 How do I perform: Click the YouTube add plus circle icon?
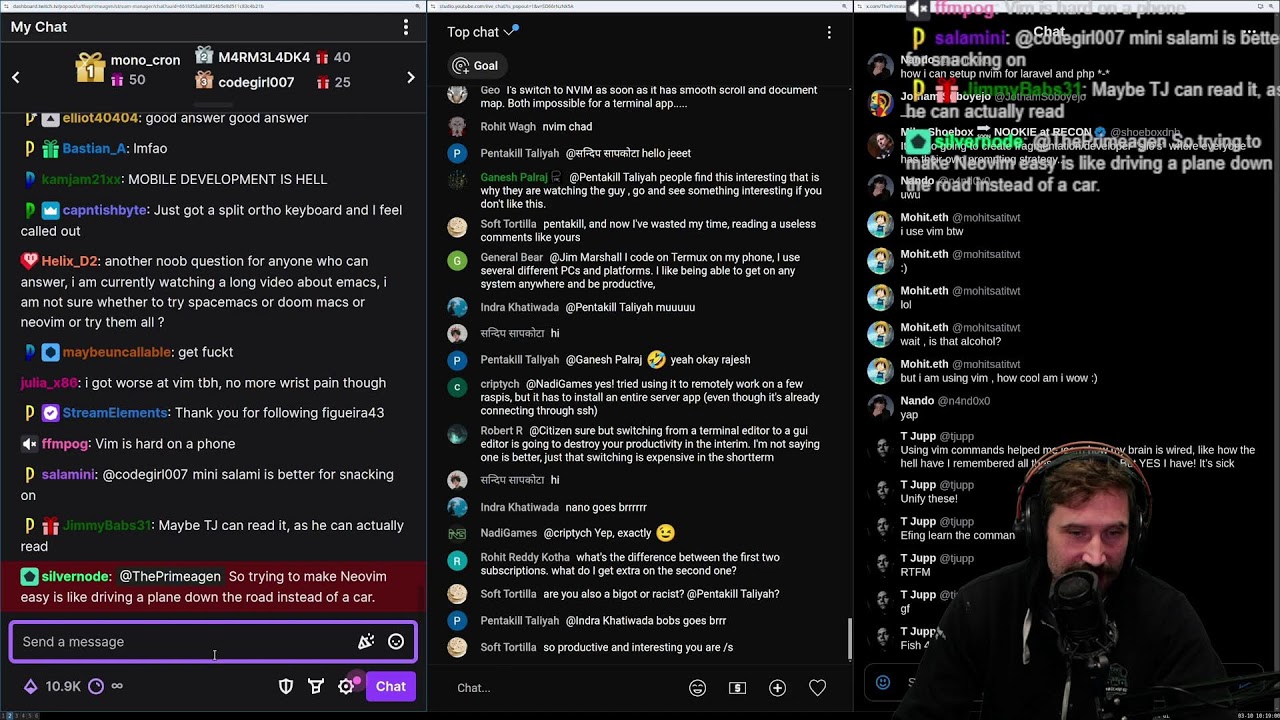click(777, 688)
